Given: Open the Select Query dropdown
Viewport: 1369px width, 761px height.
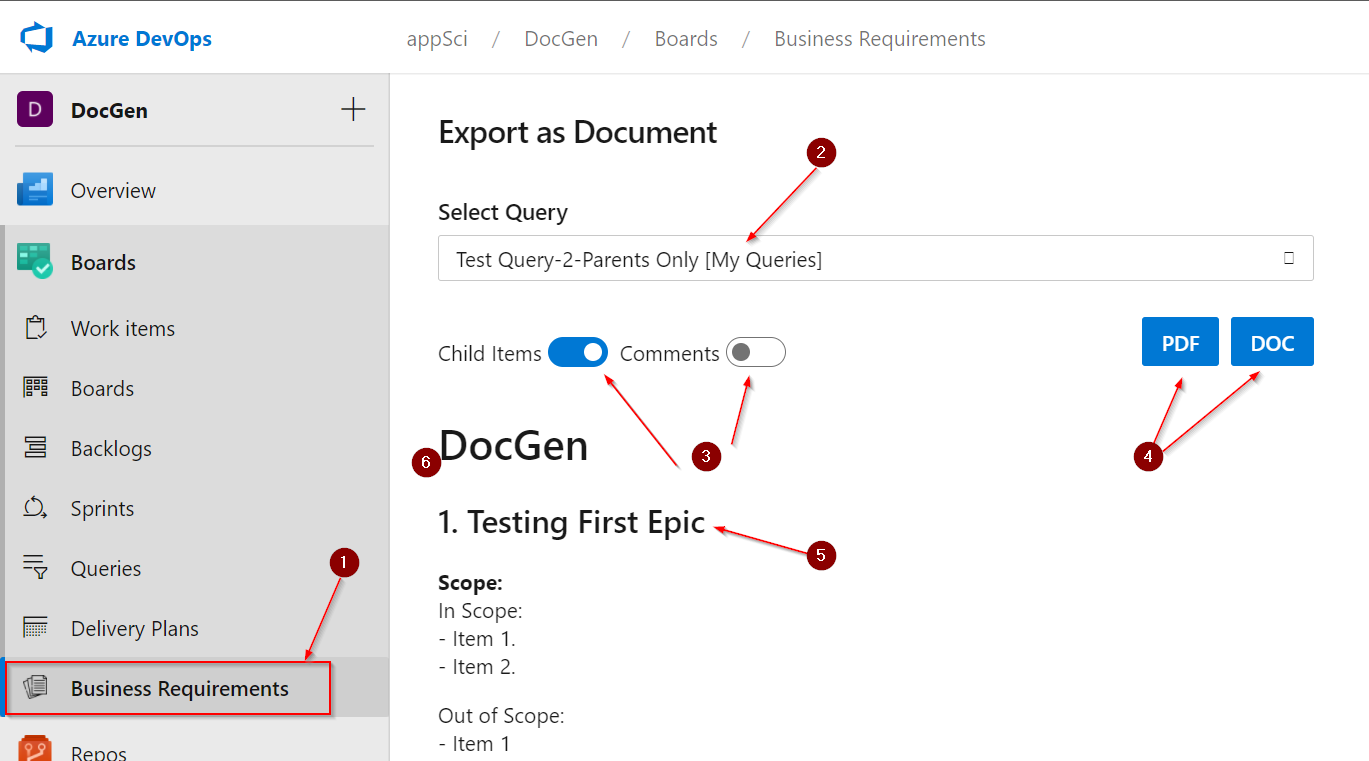Looking at the screenshot, I should coord(875,257).
